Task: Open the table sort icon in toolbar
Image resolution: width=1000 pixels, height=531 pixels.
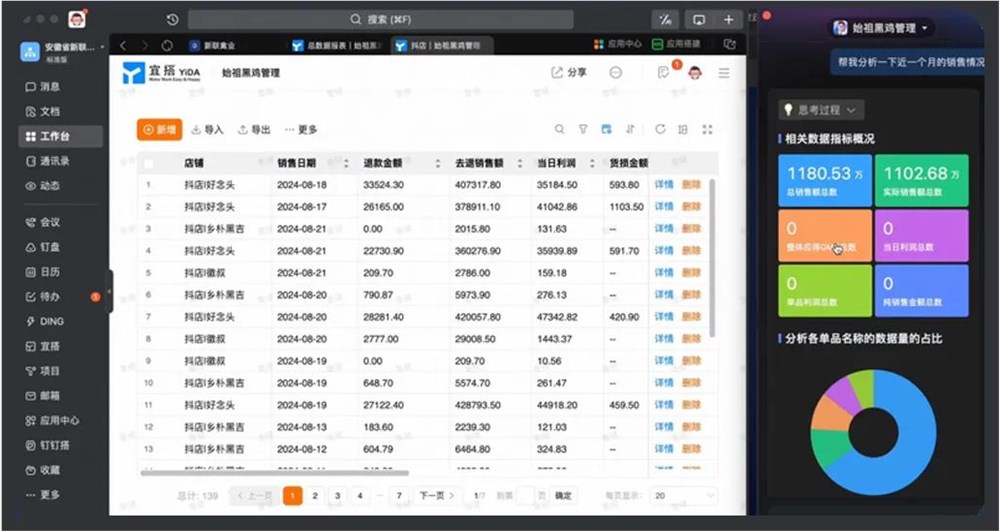Action: click(630, 129)
